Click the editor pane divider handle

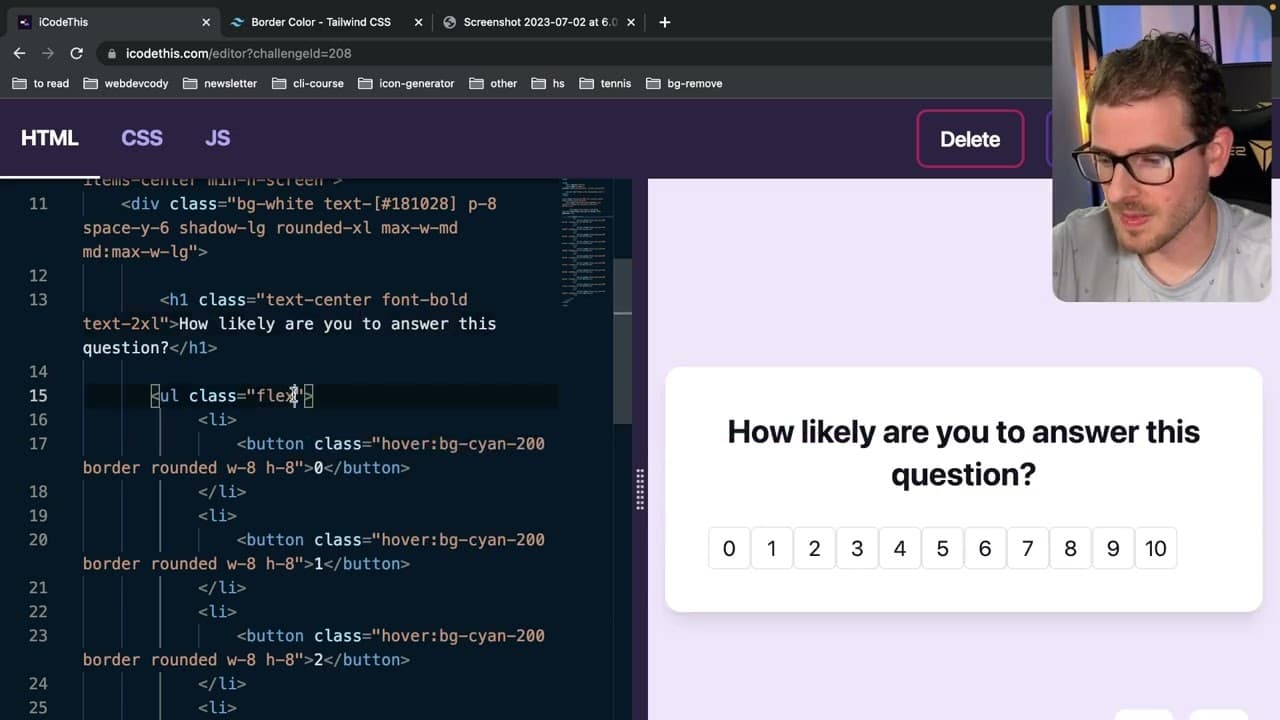pos(640,490)
